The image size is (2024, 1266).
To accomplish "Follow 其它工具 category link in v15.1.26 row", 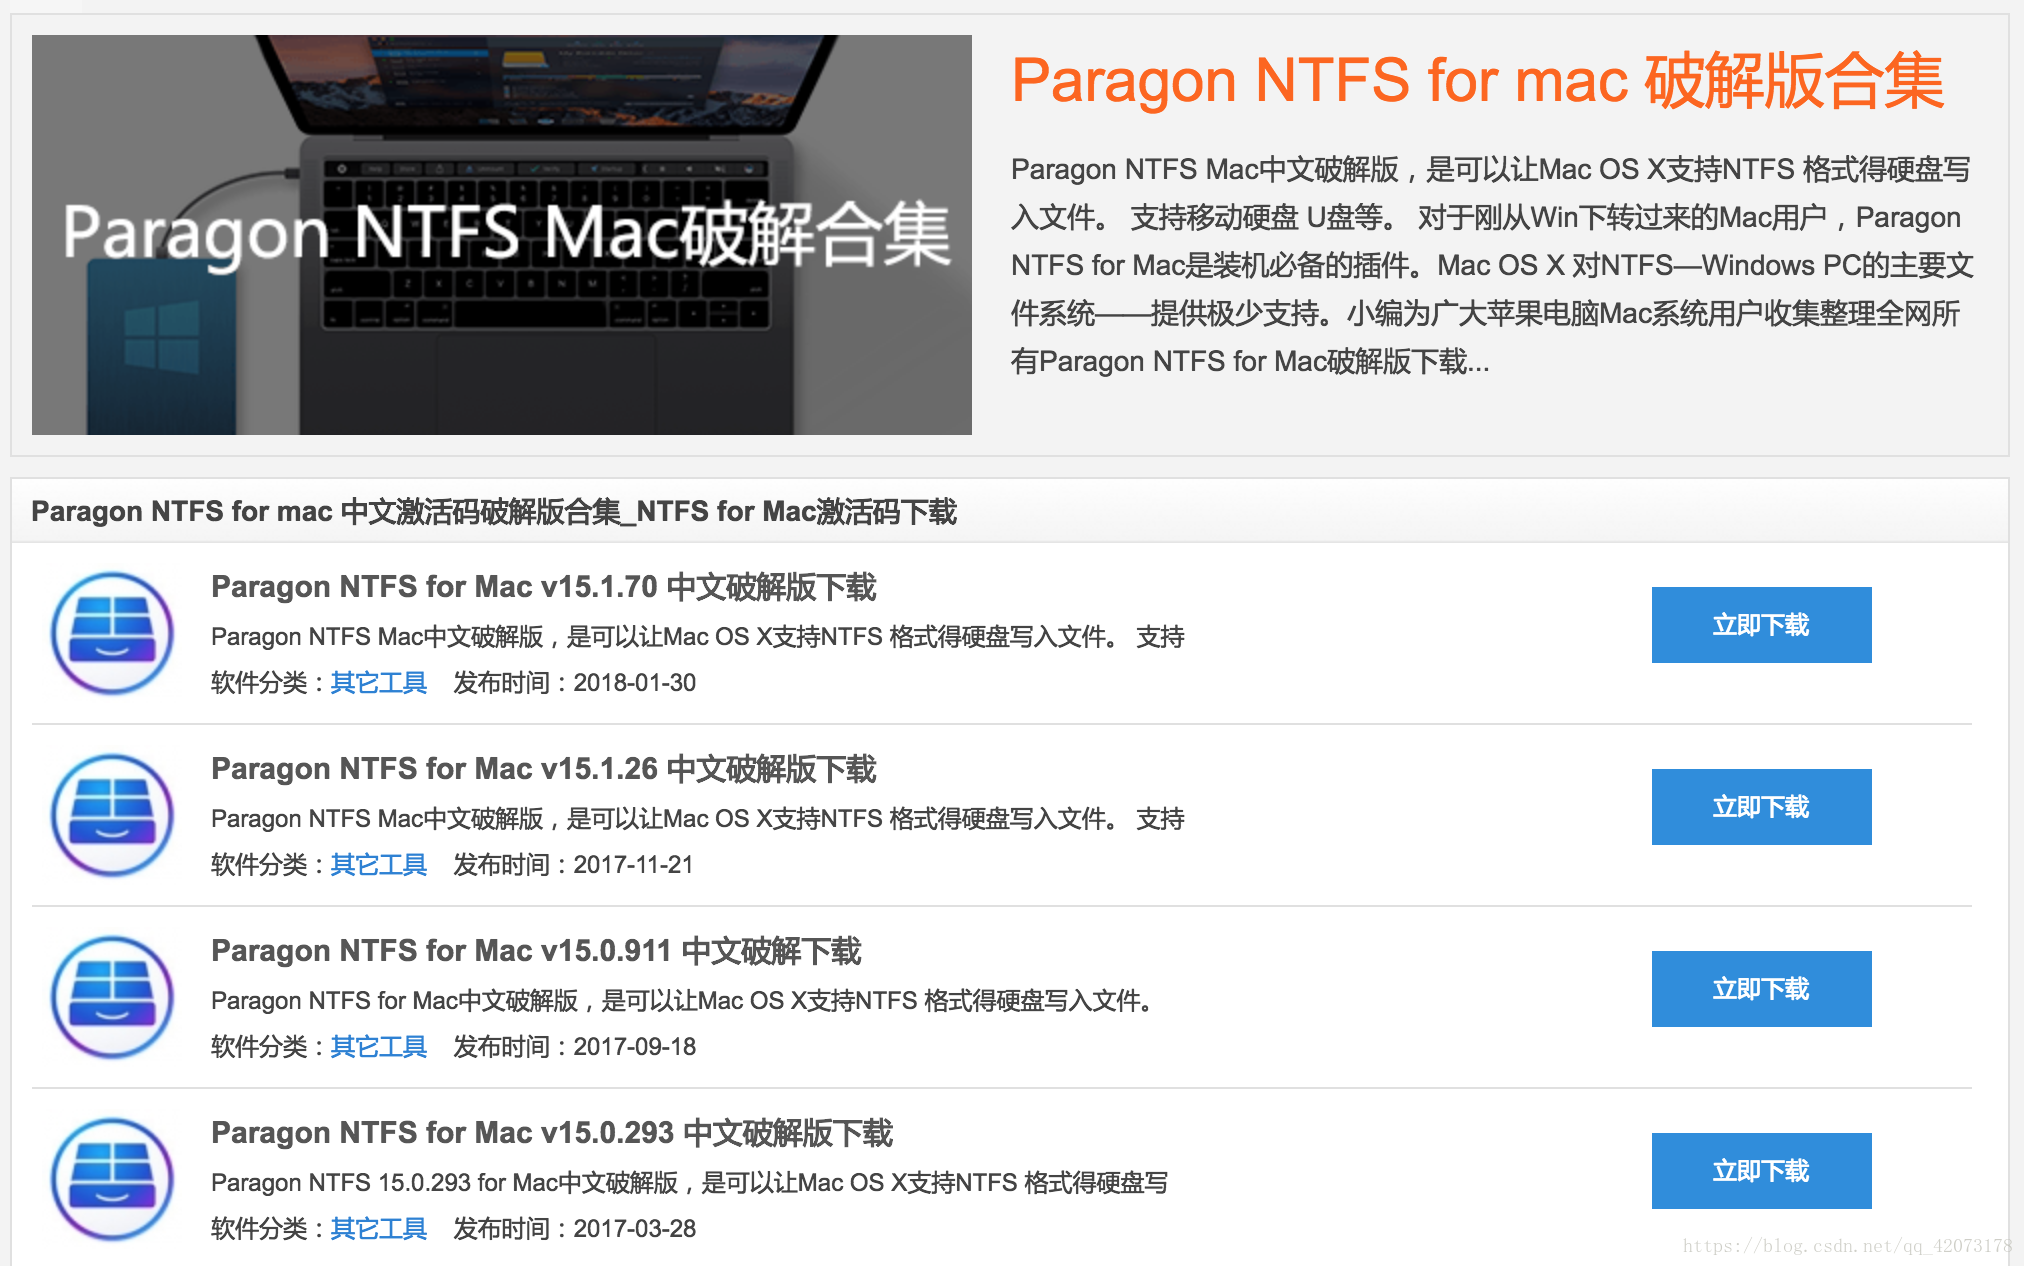I will 379,865.
